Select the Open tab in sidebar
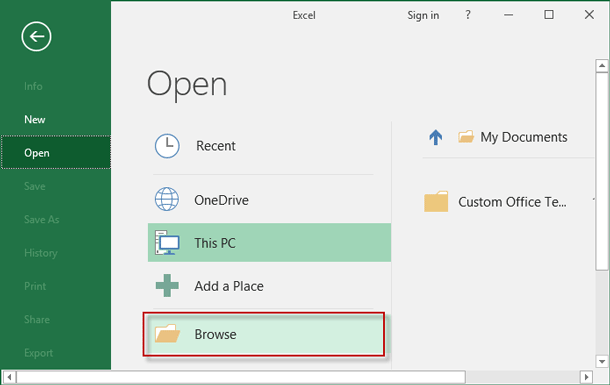This screenshot has width=610, height=385. pos(56,152)
